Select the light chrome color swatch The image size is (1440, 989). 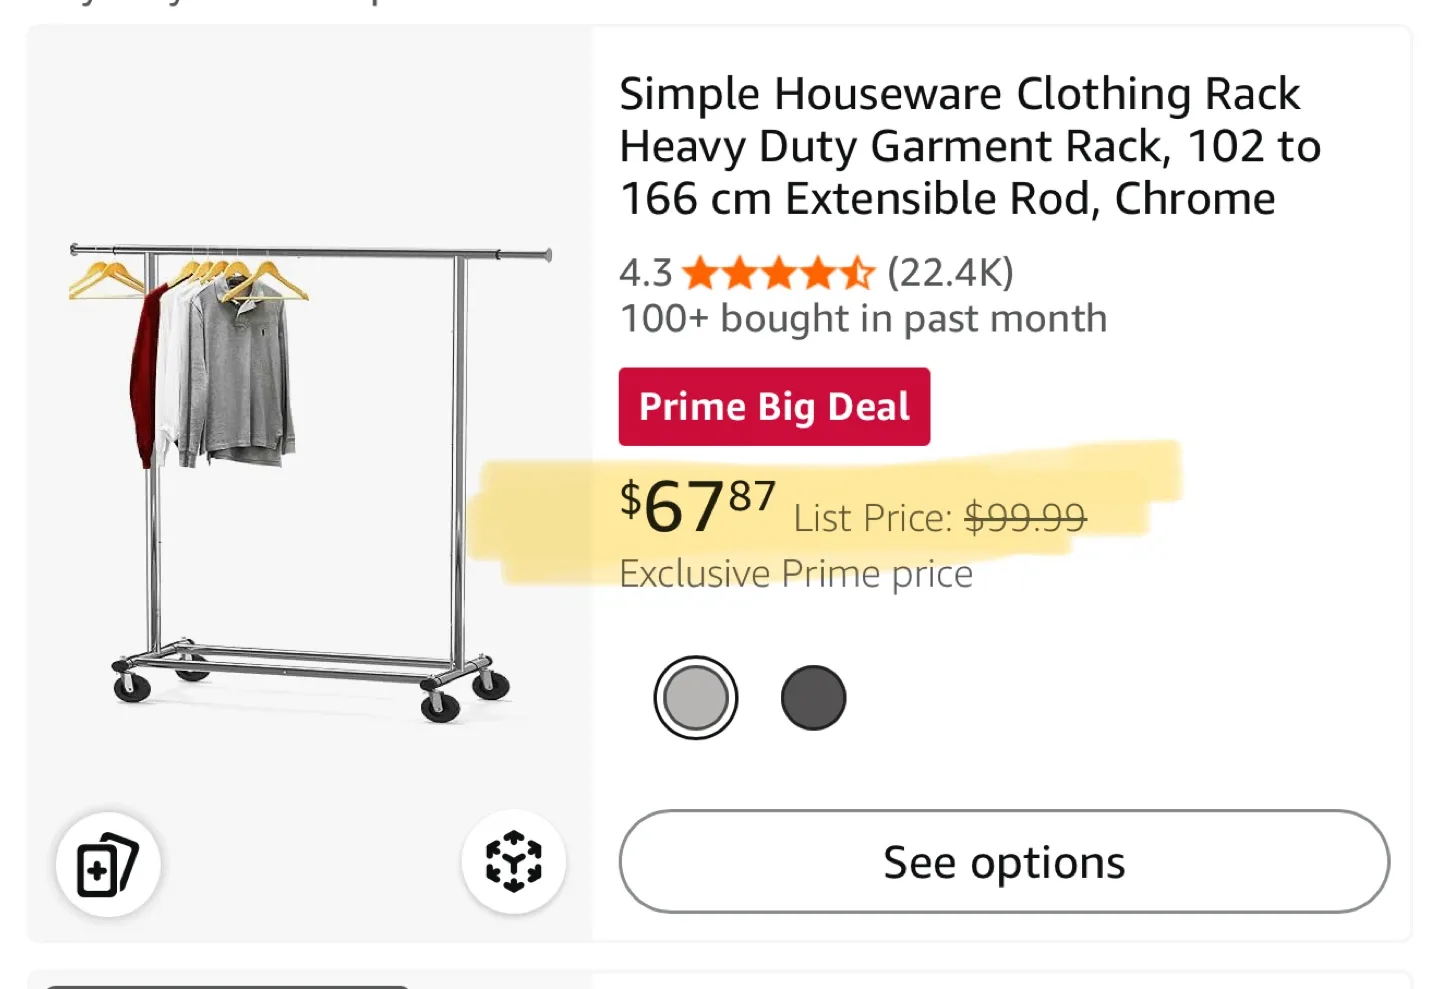coord(696,696)
